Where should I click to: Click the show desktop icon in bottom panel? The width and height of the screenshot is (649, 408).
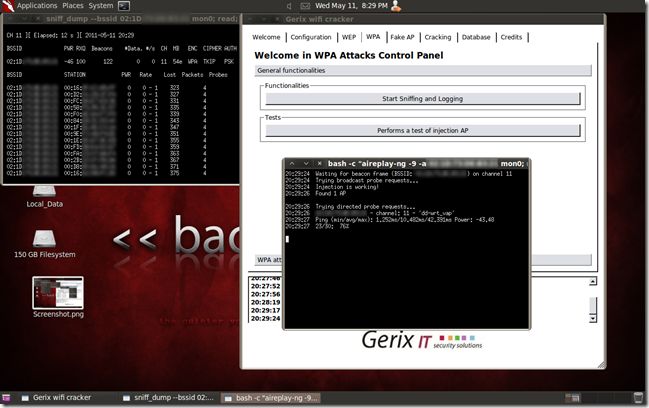coord(6,398)
